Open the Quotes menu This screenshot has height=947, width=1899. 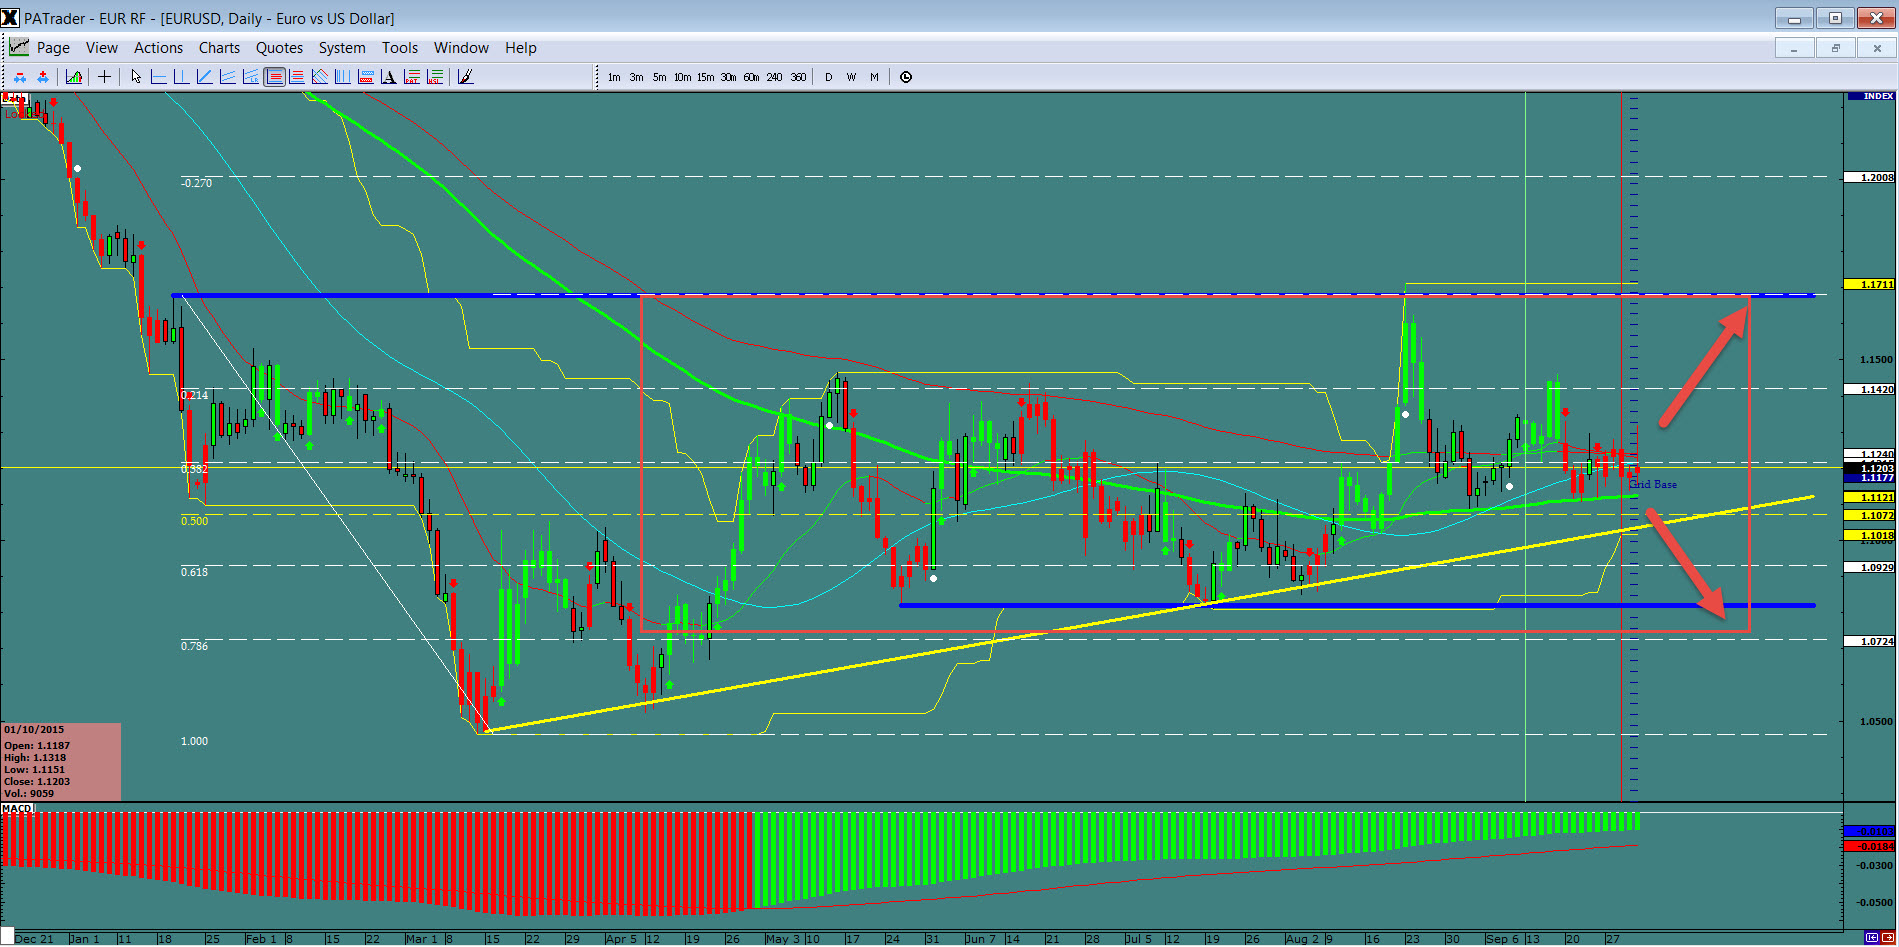279,48
